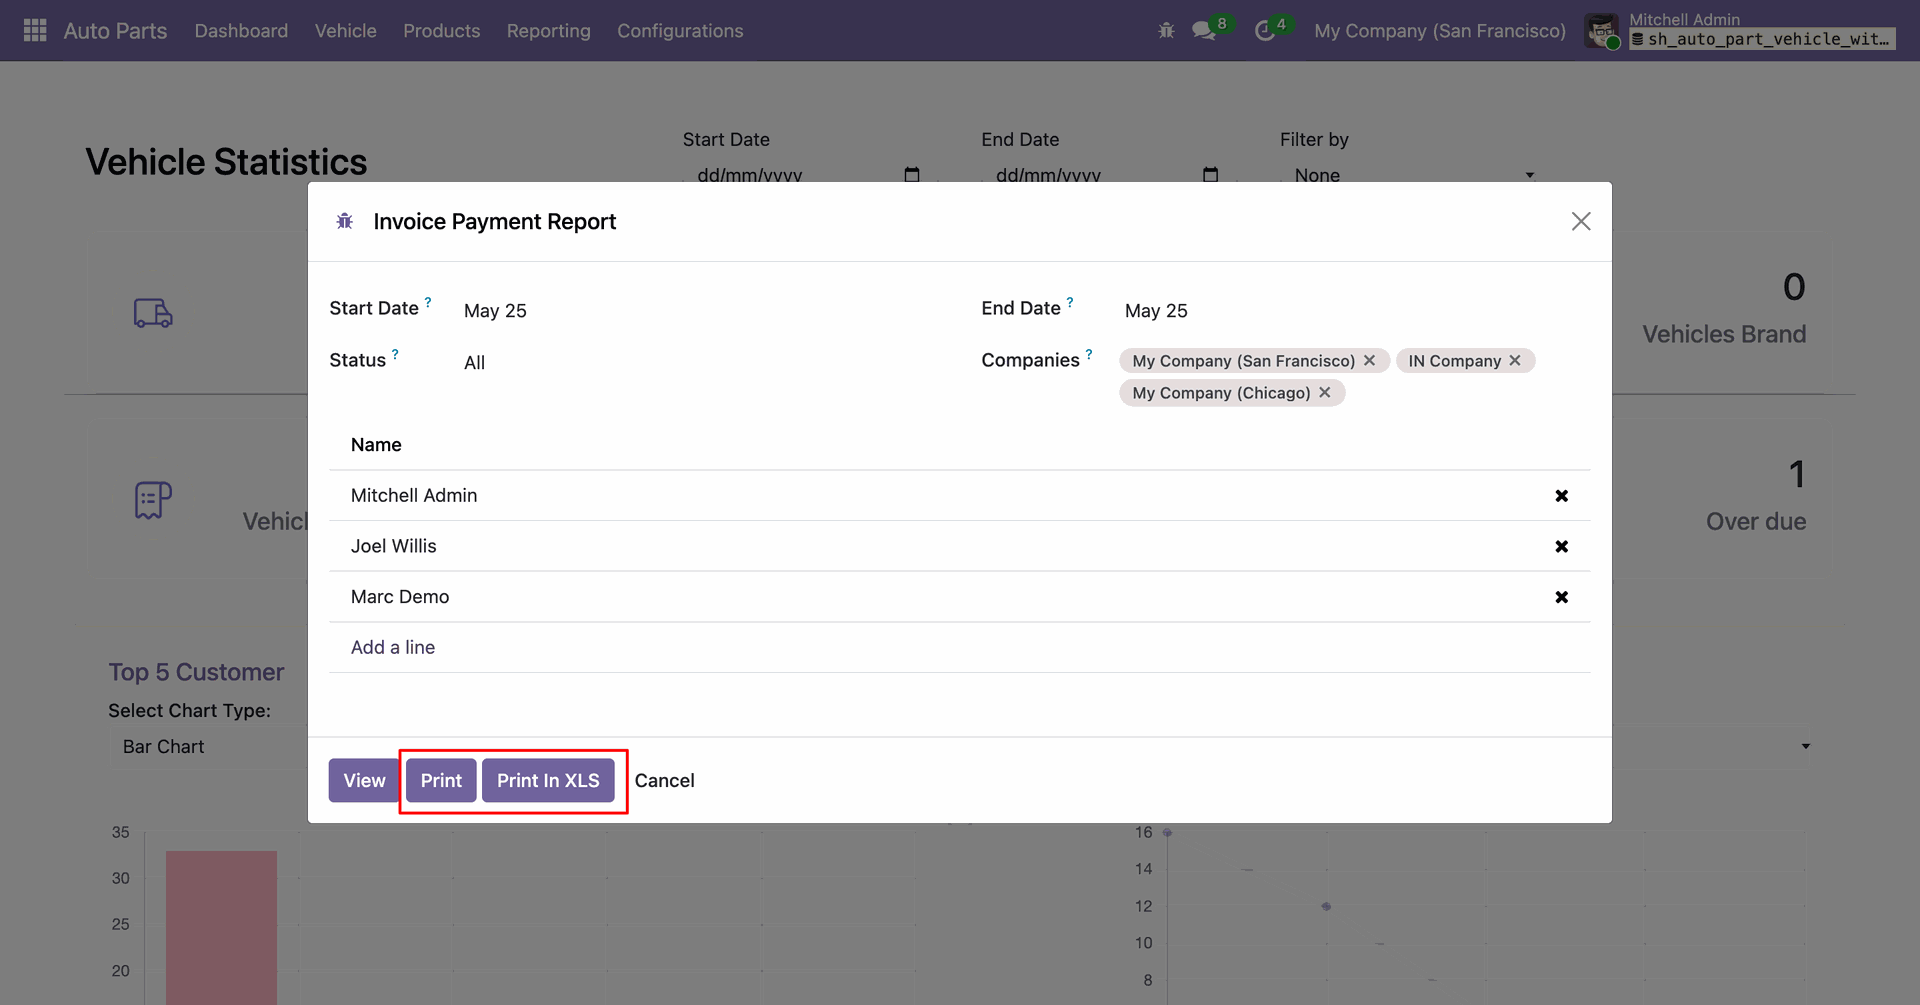Screen dimensions: 1920x1005
Task: Click the debug bug icon in navbar
Action: (1166, 31)
